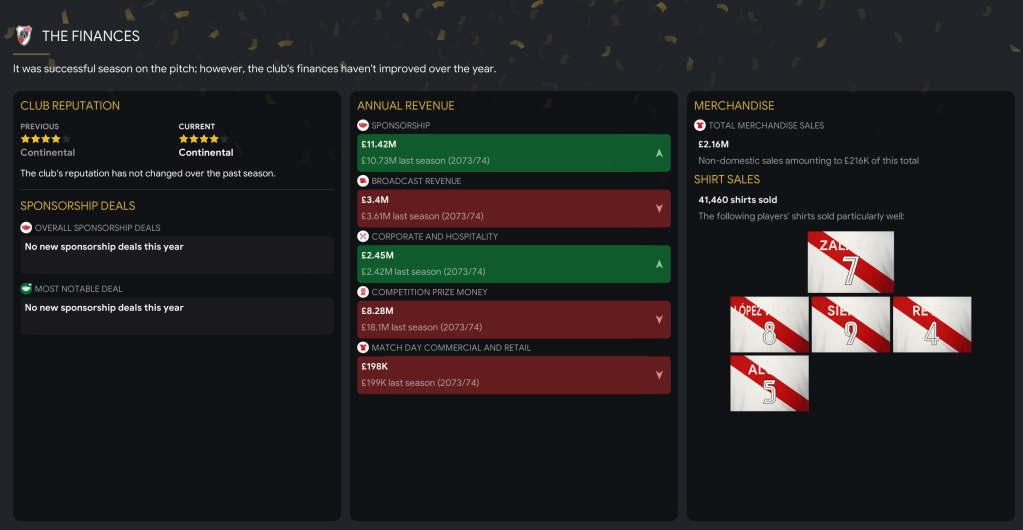Click the club crest beside The Finances
The height and width of the screenshot is (530, 1023).
tap(24, 36)
